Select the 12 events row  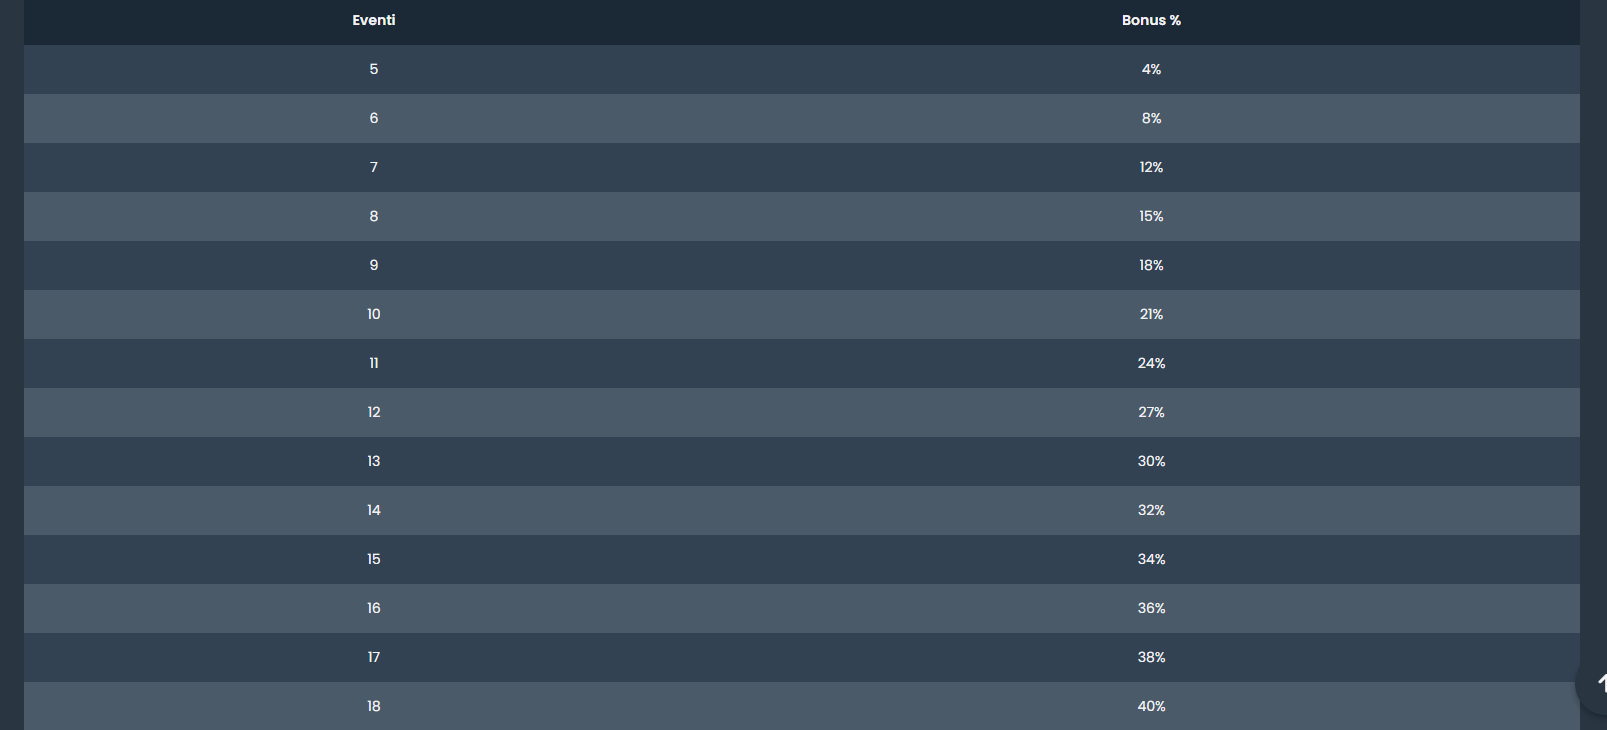coord(802,412)
